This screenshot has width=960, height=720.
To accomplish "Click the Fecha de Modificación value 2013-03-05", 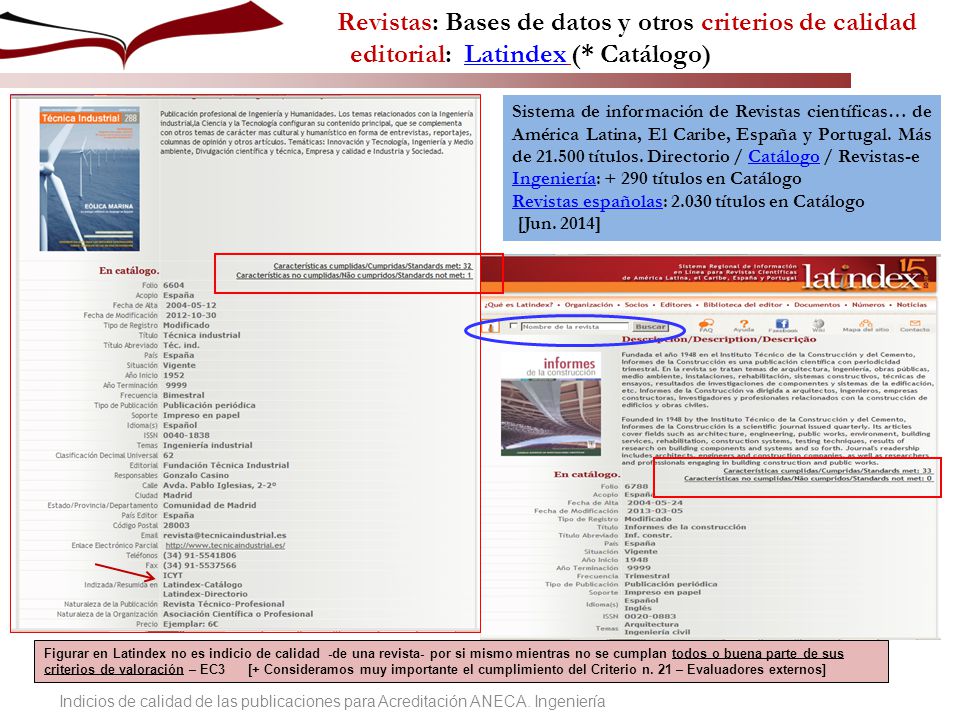I will coord(654,511).
